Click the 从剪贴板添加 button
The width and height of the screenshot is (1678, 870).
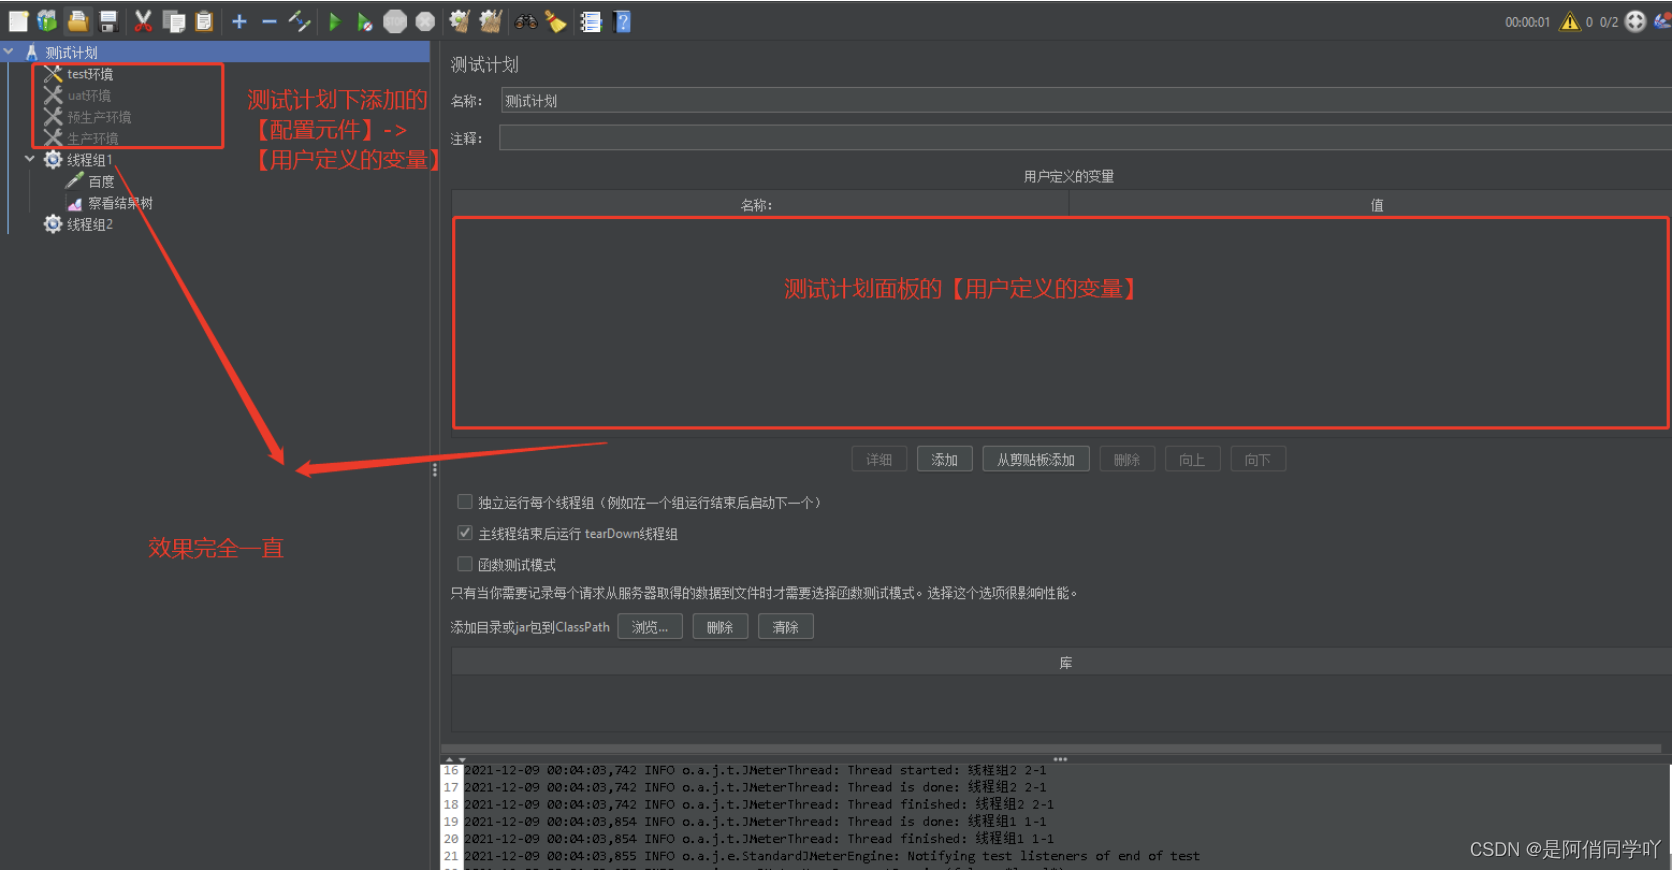(1036, 459)
